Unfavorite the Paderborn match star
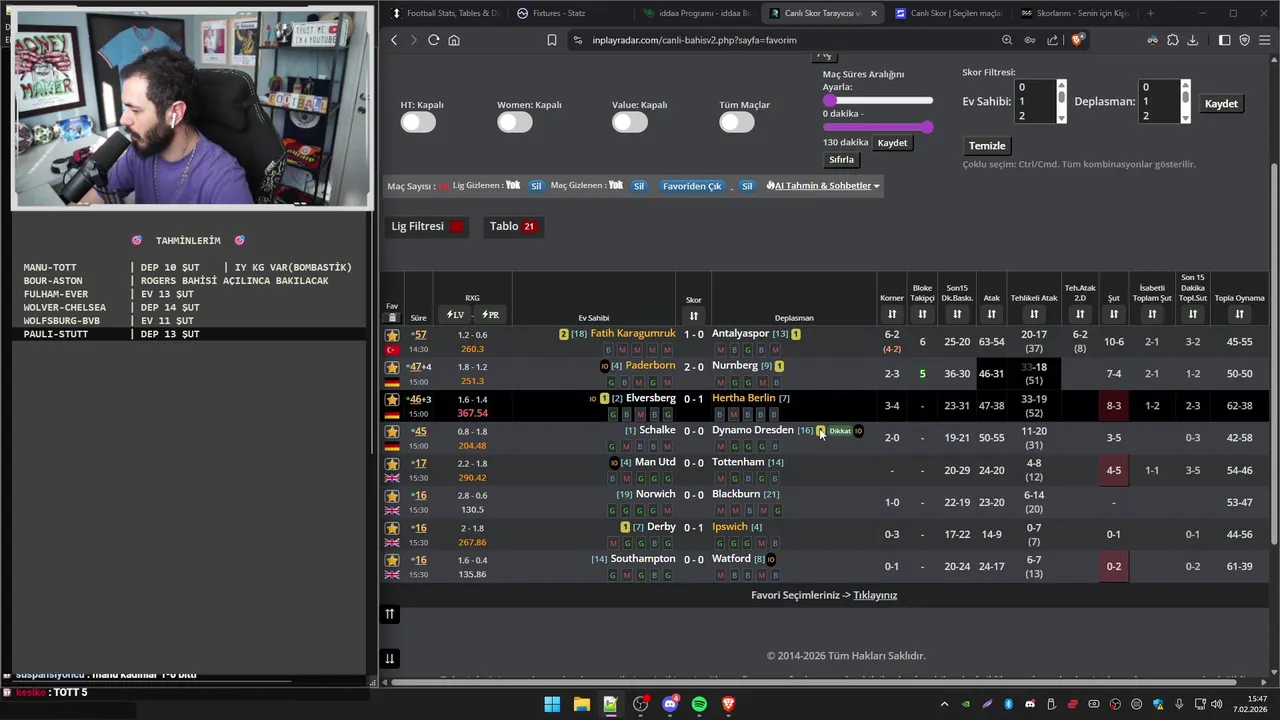This screenshot has width=1280, height=720. 392,367
